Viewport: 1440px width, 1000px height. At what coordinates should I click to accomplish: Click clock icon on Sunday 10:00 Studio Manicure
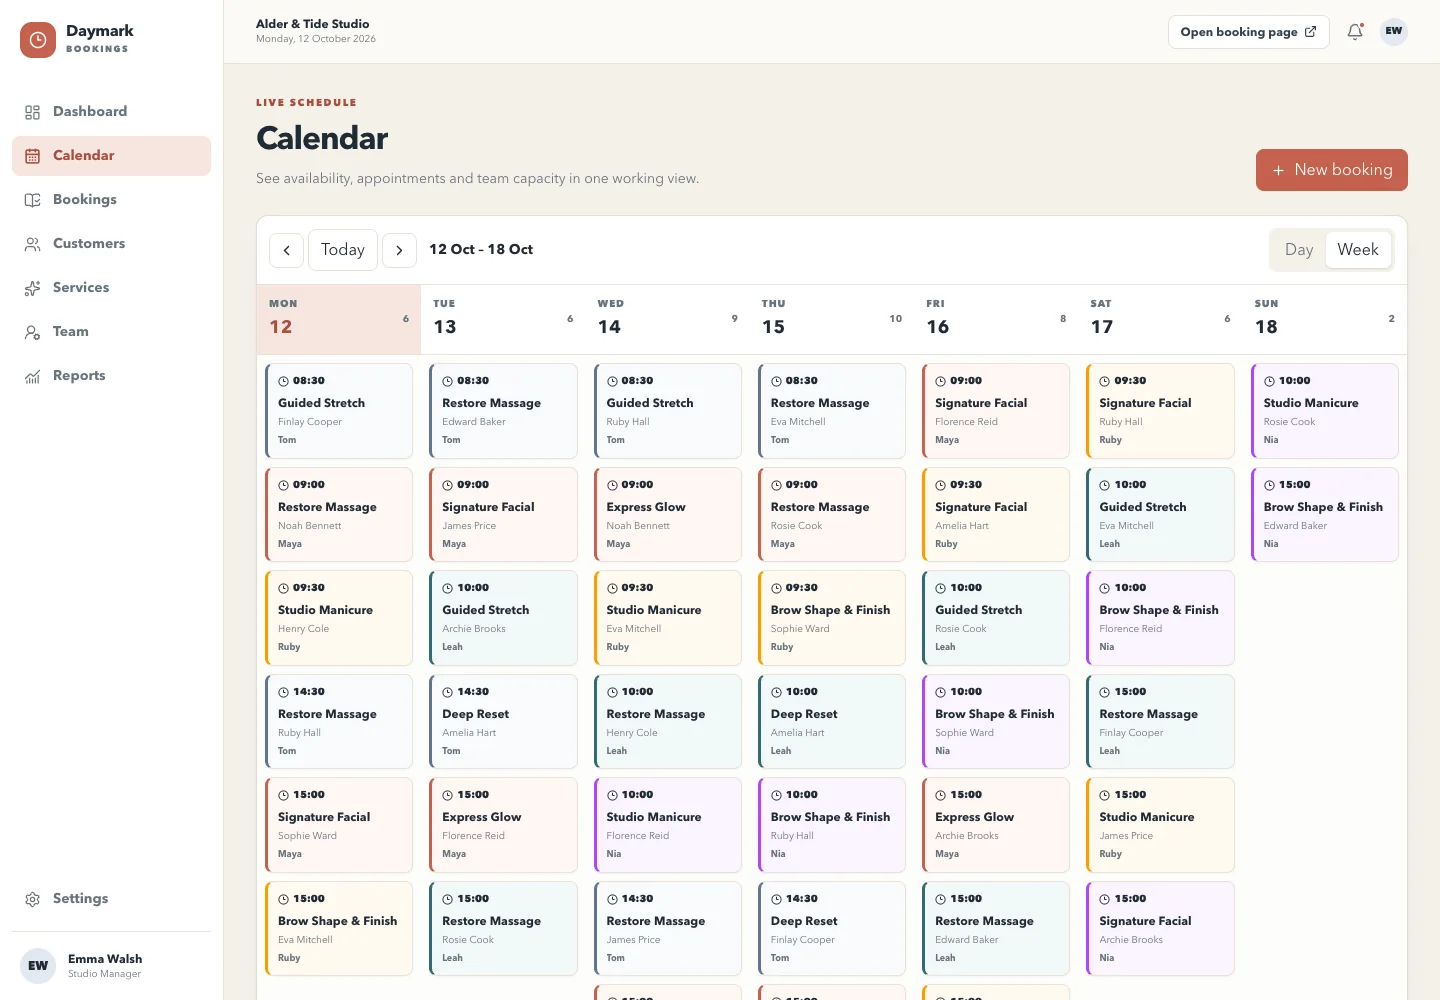tap(1269, 381)
